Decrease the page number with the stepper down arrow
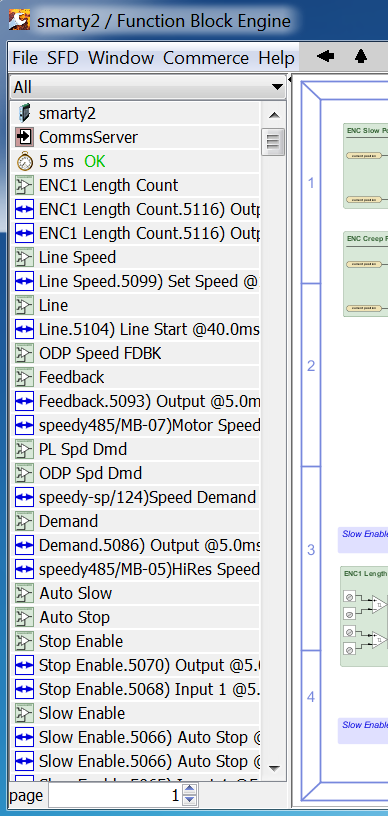The width and height of the screenshot is (388, 816). tap(190, 801)
